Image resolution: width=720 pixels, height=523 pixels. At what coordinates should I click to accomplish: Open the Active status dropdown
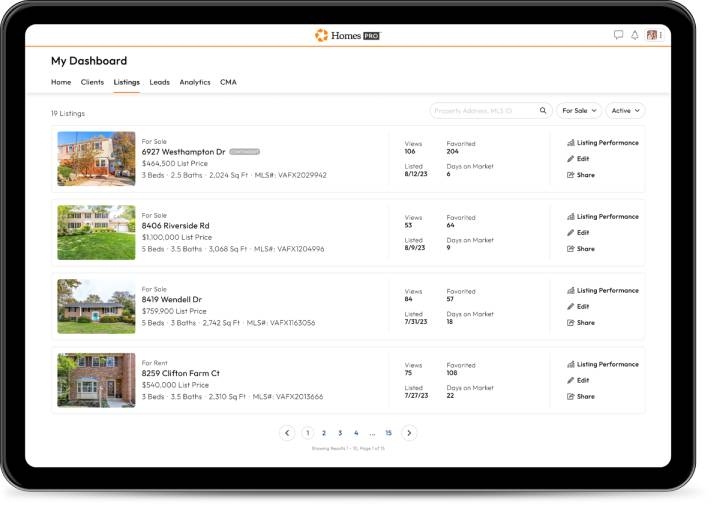[625, 111]
